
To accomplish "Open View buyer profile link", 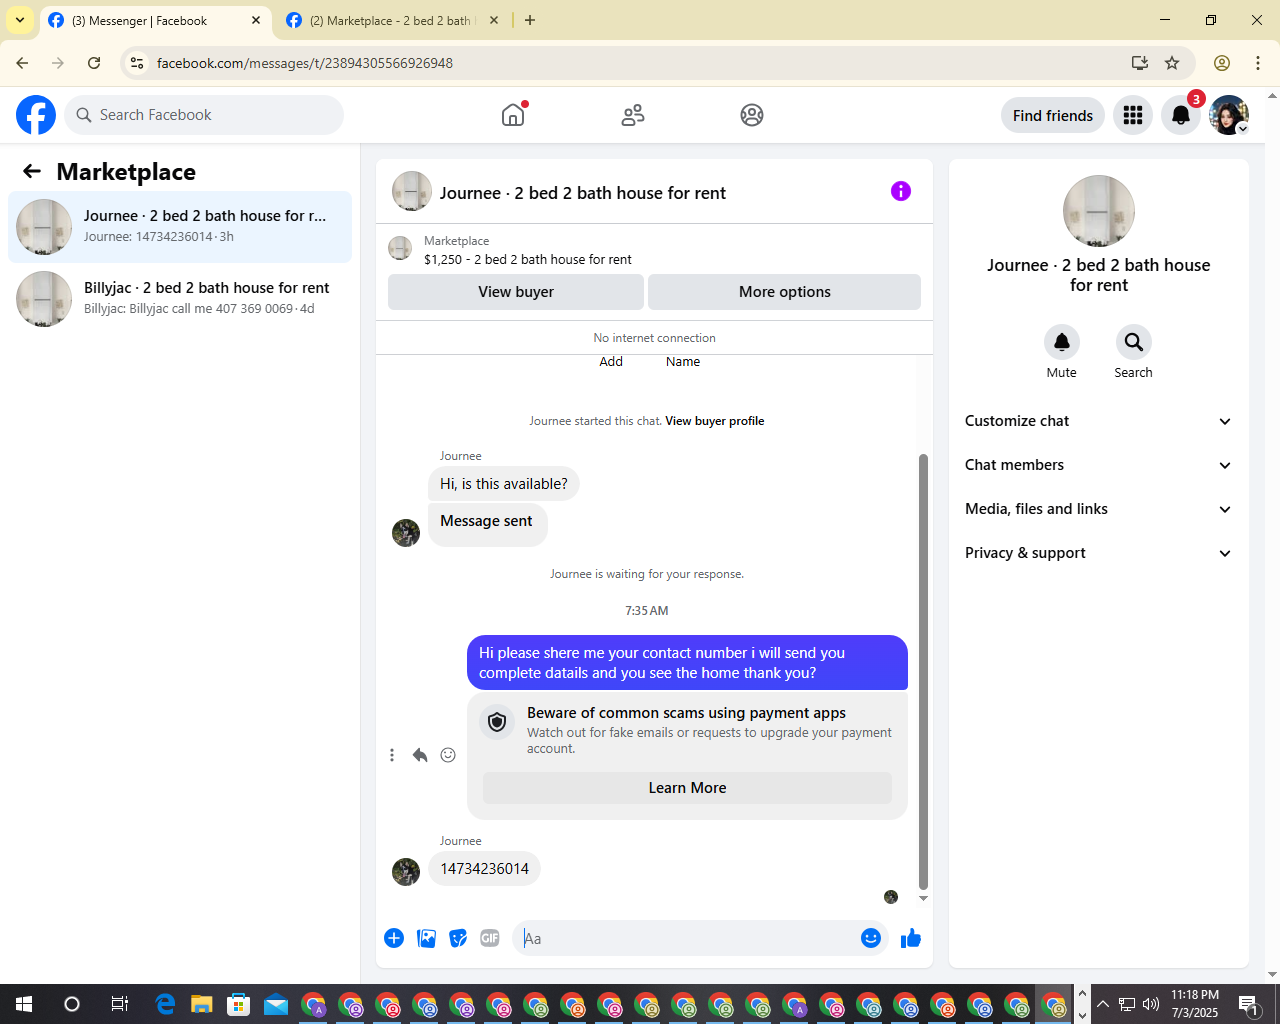I will [715, 421].
